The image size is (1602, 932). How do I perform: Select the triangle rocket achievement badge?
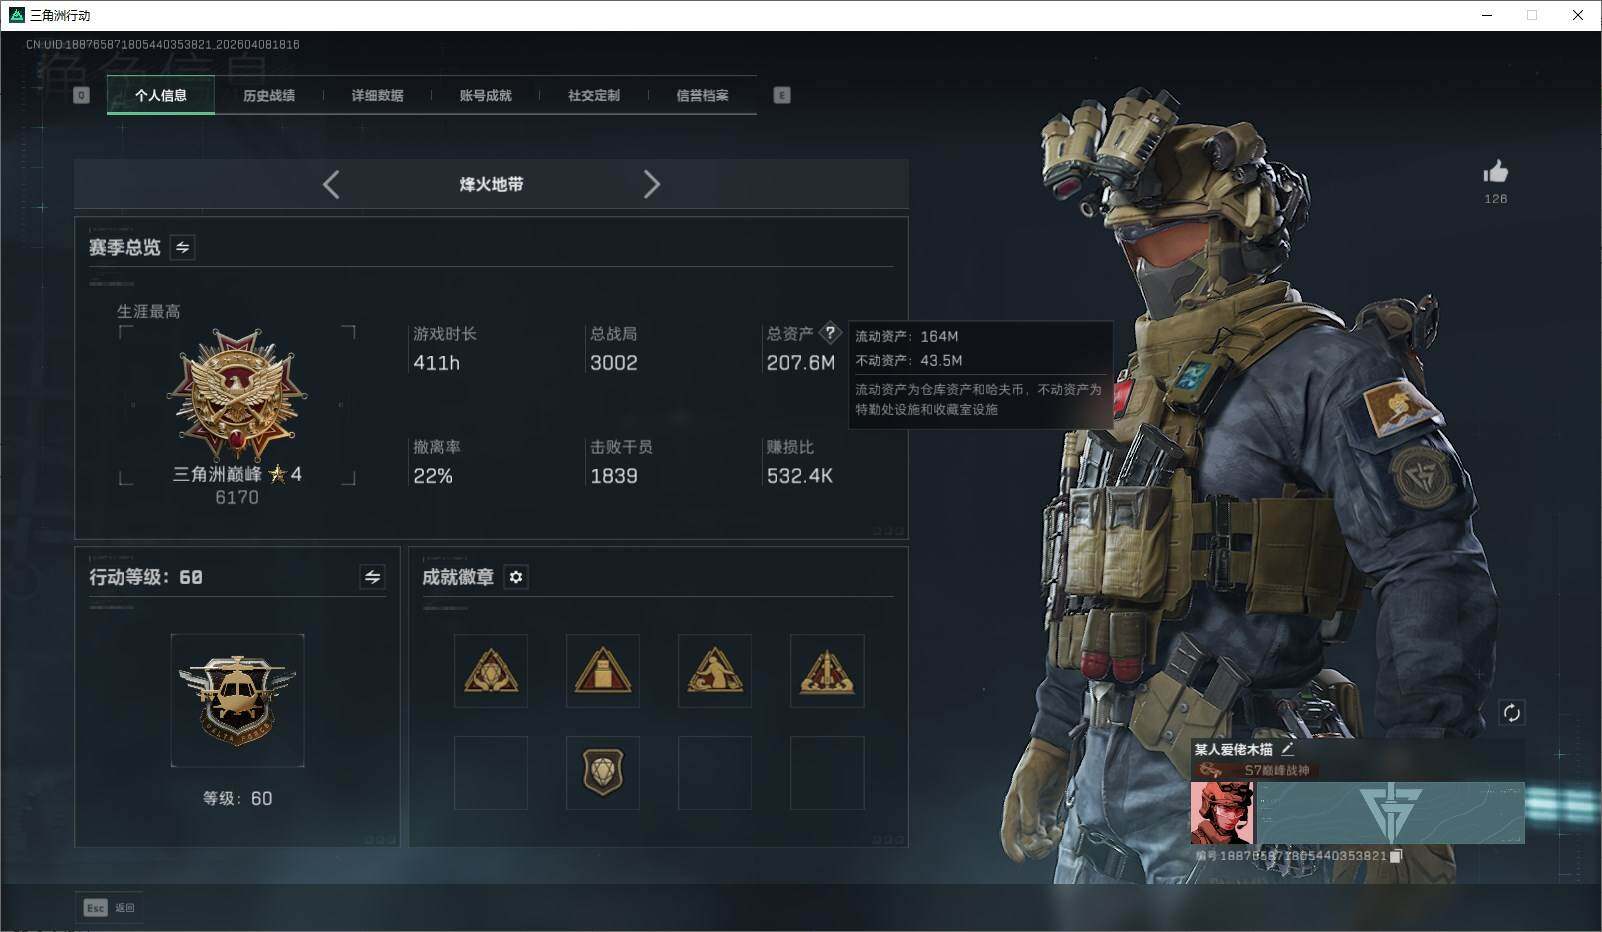(x=827, y=671)
